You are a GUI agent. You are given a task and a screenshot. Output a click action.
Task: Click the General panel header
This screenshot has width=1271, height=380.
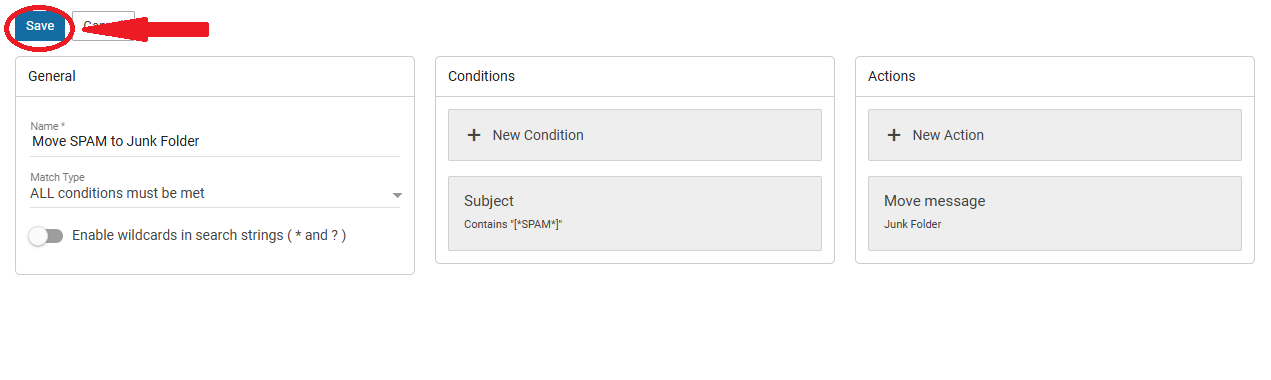pos(215,76)
